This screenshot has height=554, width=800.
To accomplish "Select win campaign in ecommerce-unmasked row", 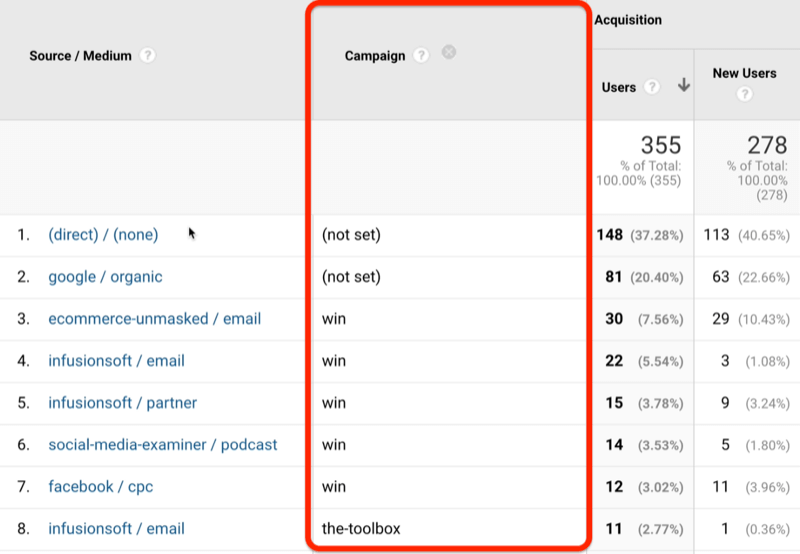I will tap(334, 319).
